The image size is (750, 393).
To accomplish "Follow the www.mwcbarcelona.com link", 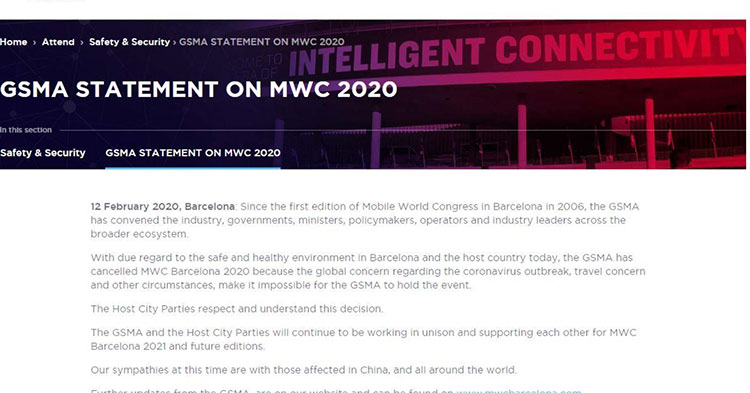I will point(519,391).
